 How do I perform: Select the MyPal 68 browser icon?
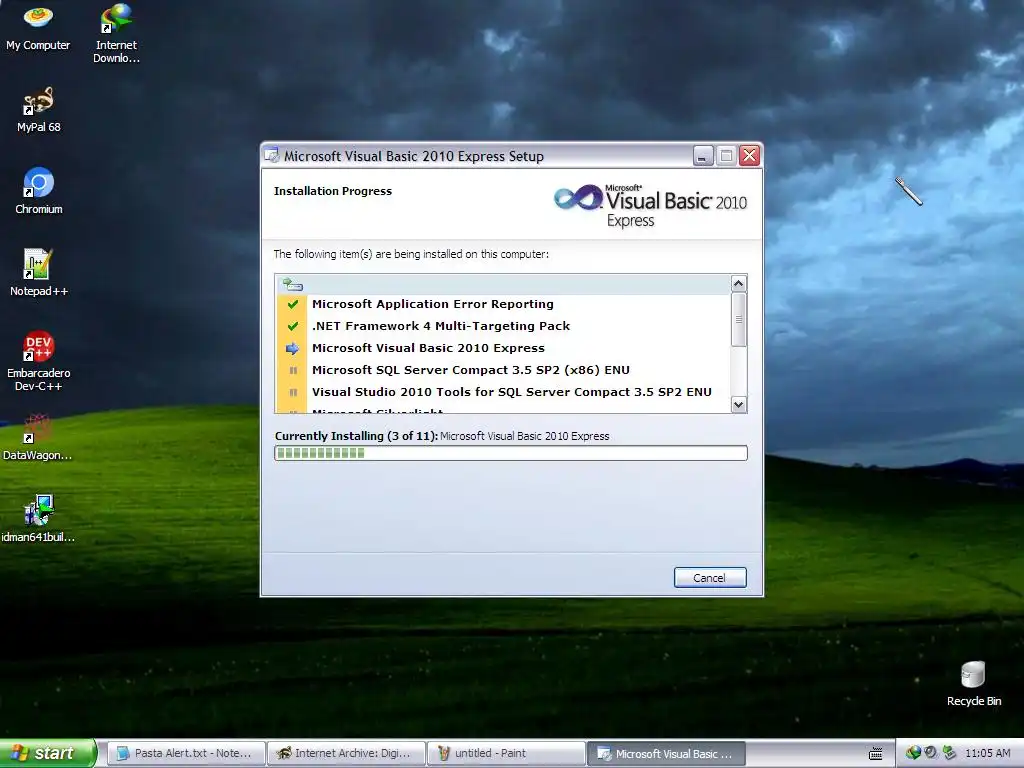pos(39,110)
